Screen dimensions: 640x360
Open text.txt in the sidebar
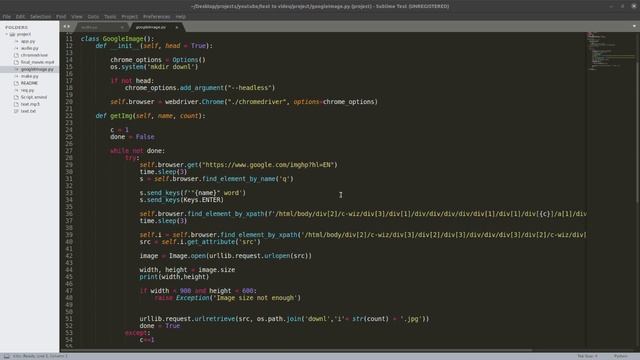[x=28, y=111]
